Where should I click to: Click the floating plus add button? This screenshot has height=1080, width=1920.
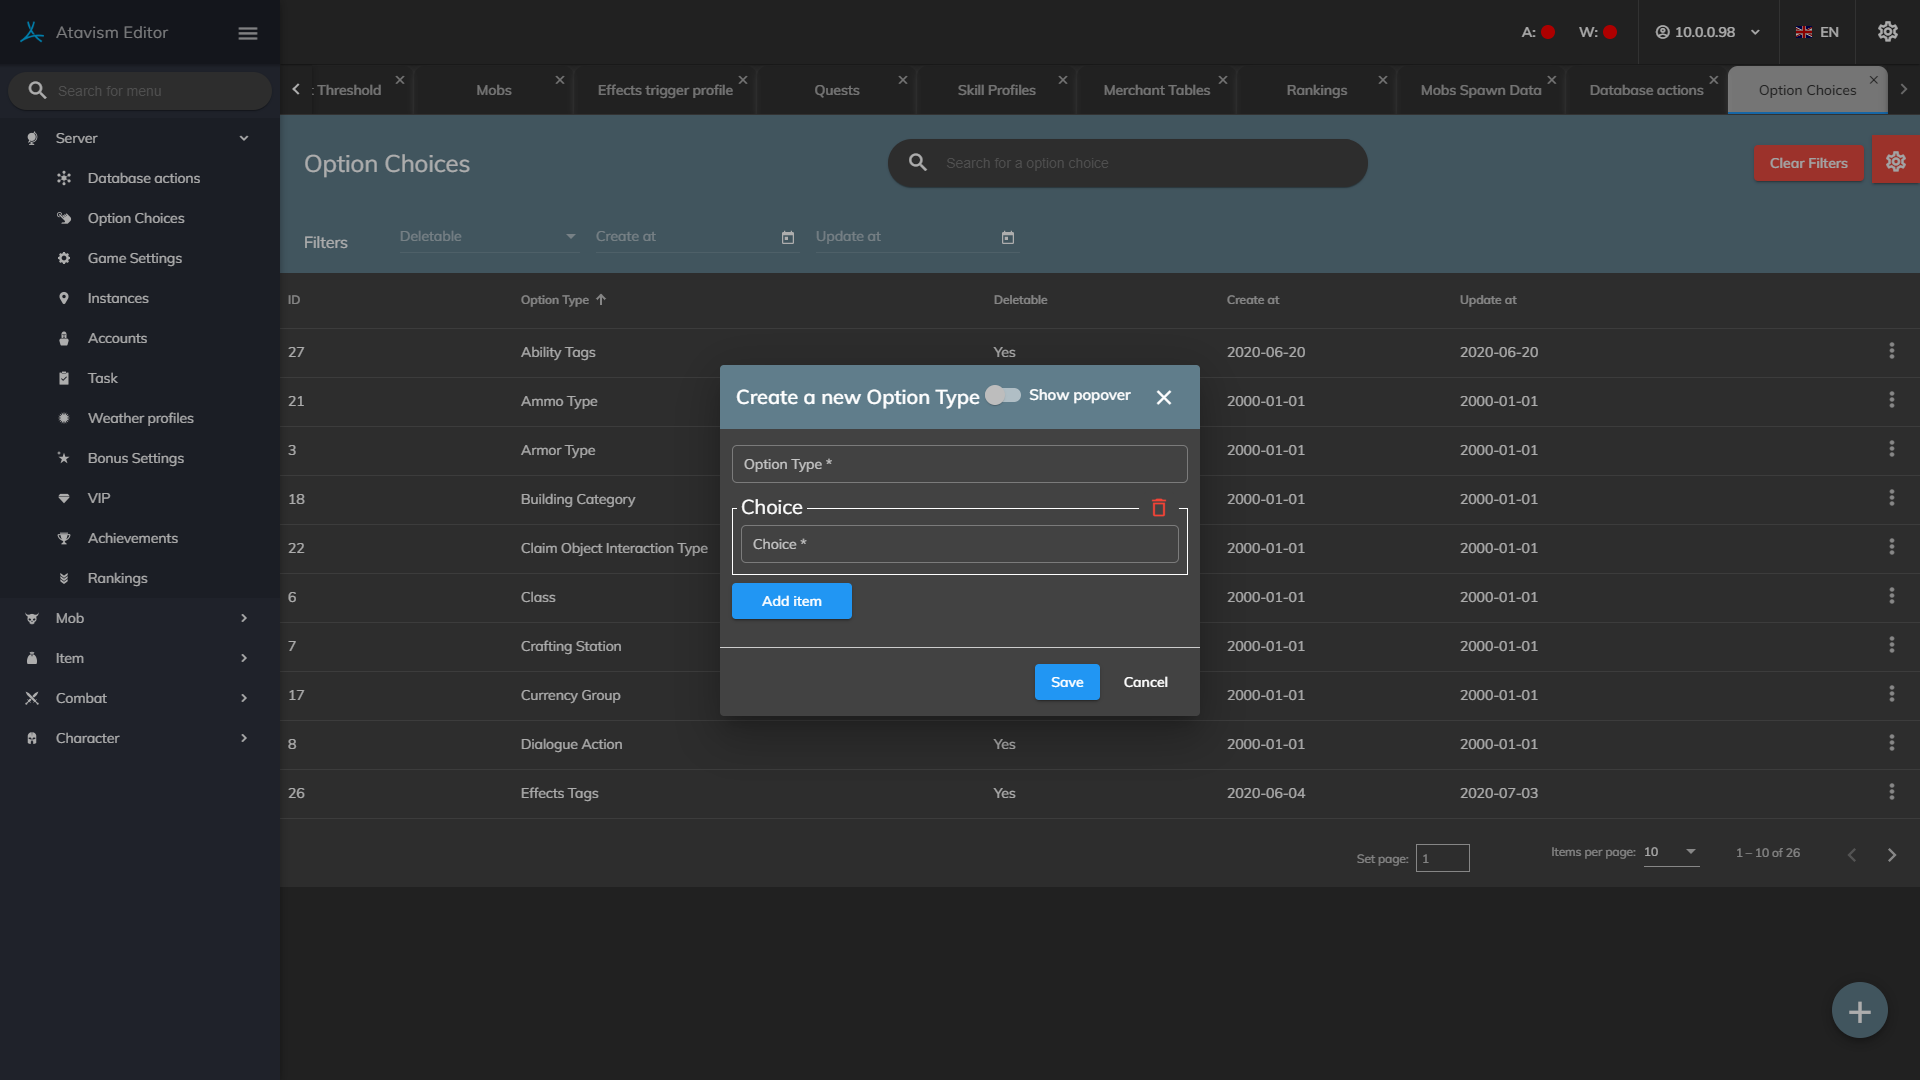click(1859, 1011)
